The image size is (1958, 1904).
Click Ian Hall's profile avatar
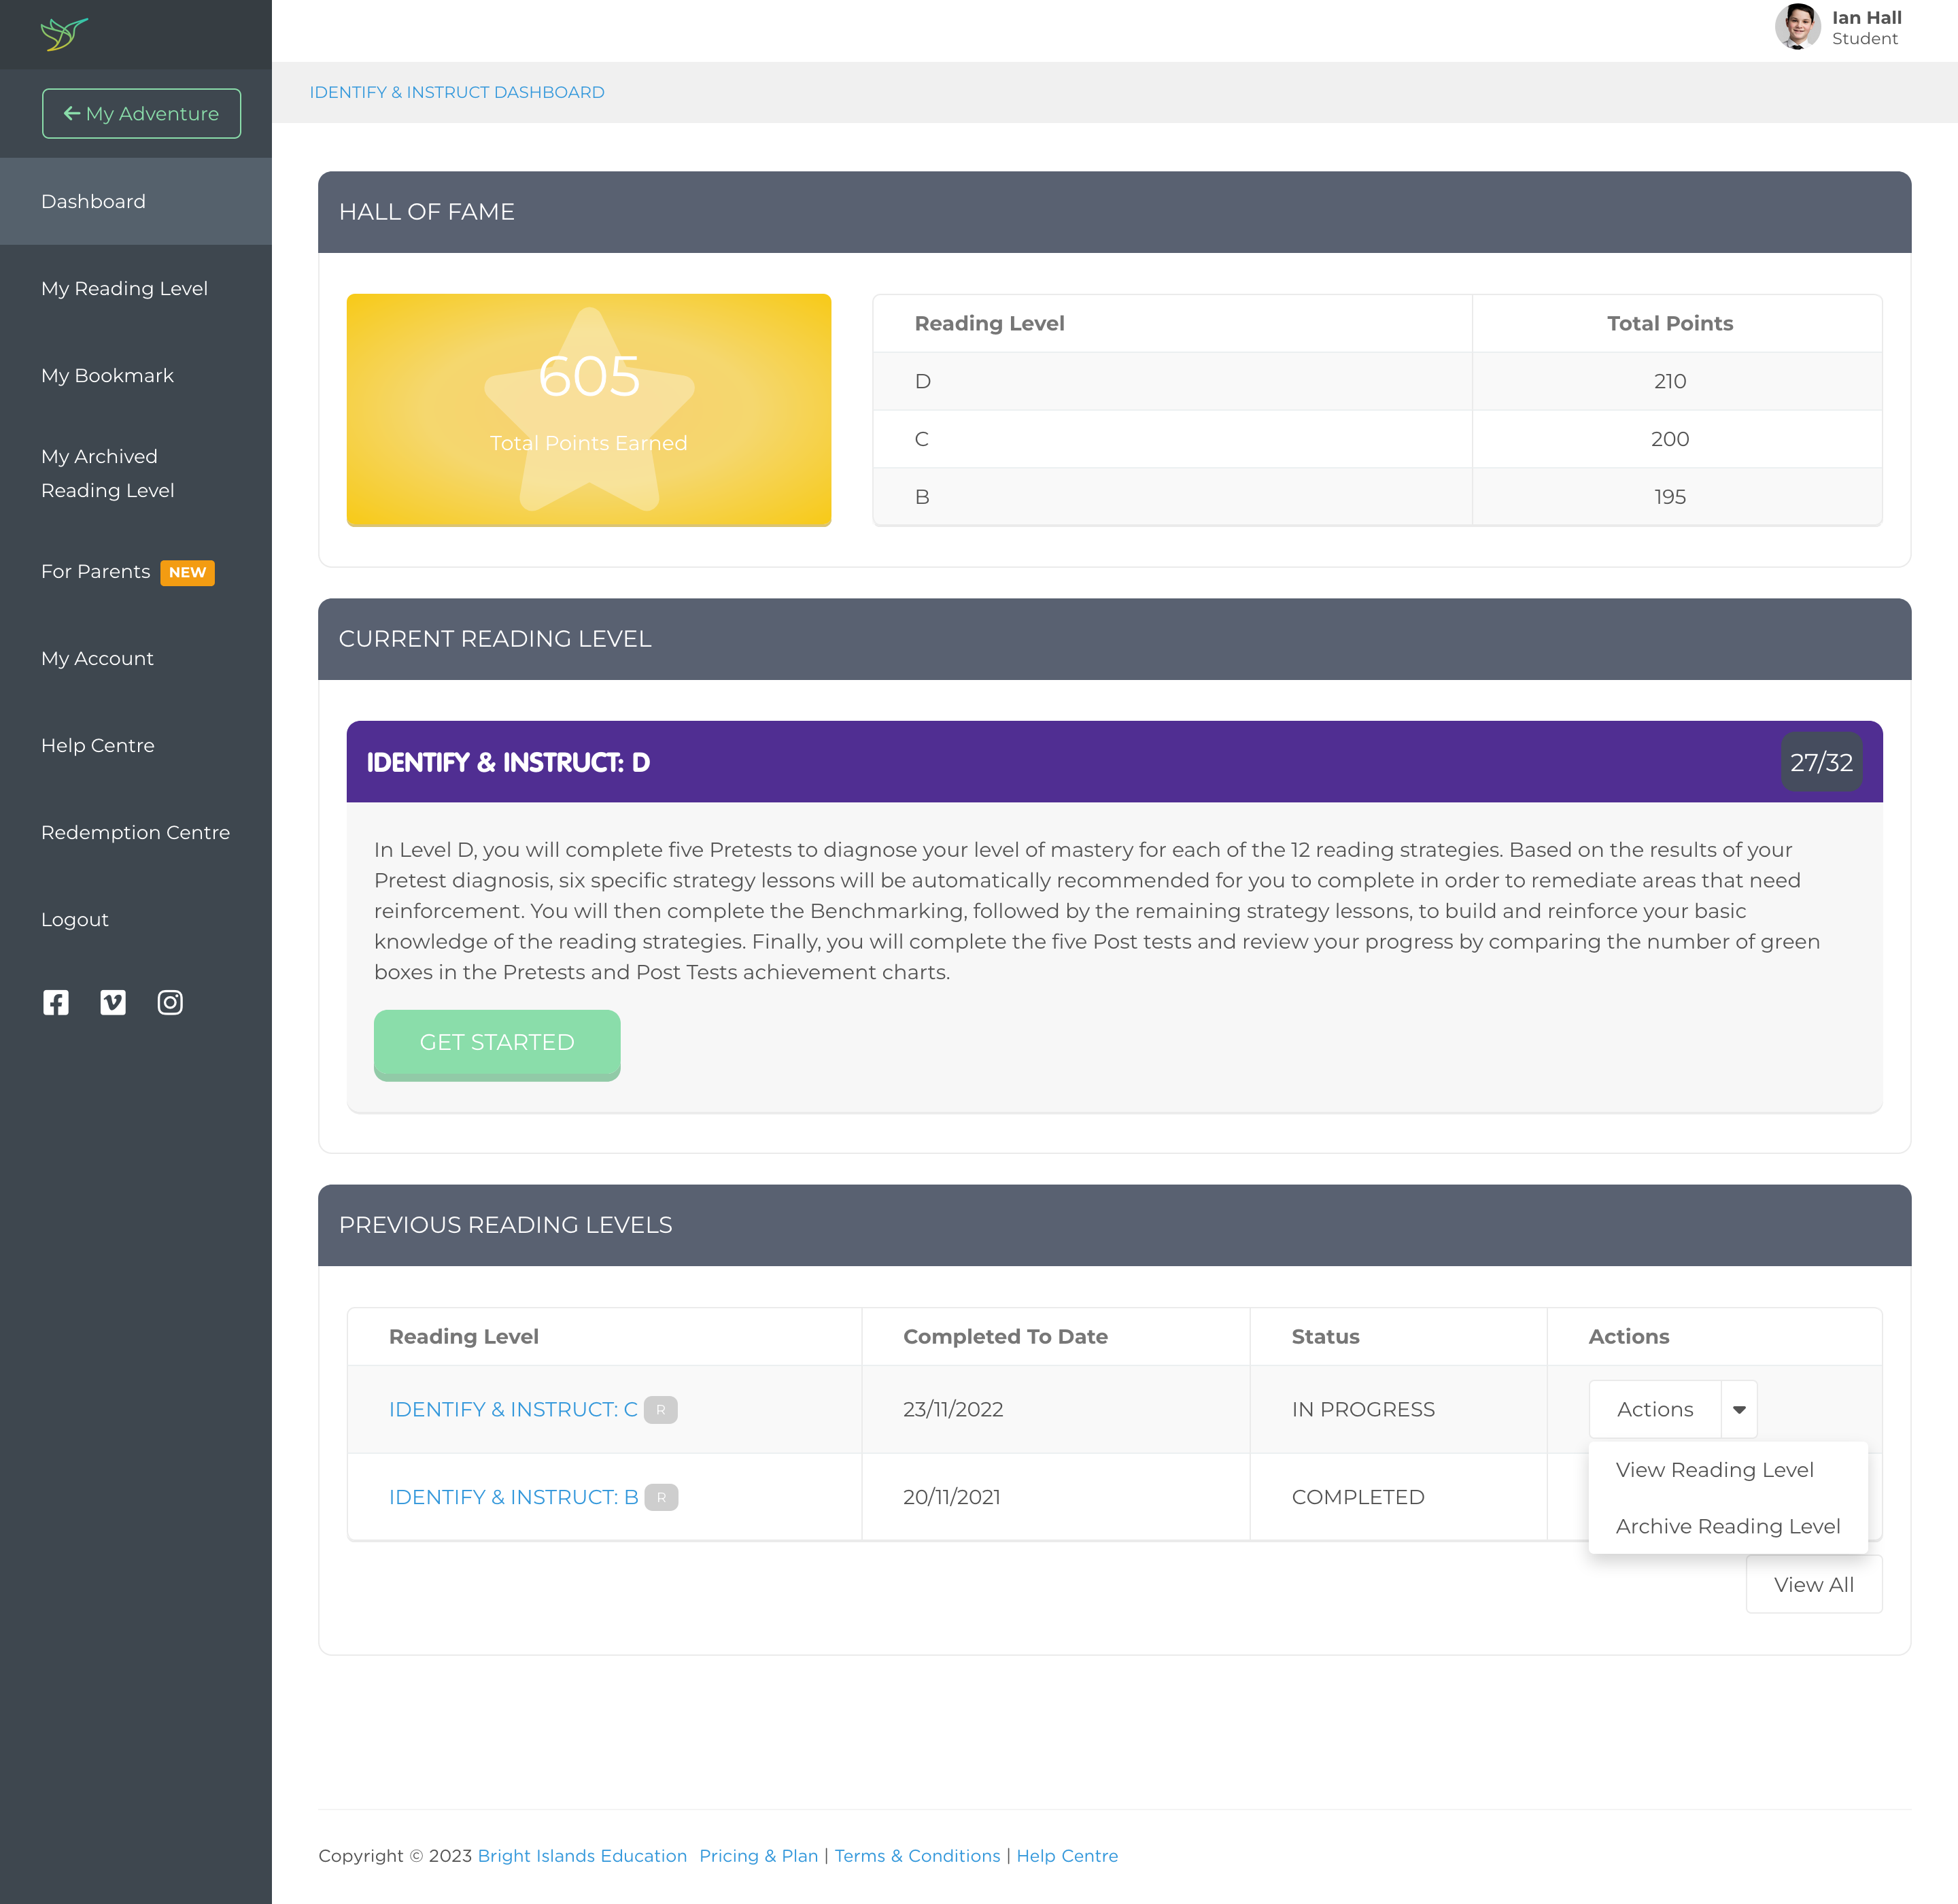[1796, 27]
